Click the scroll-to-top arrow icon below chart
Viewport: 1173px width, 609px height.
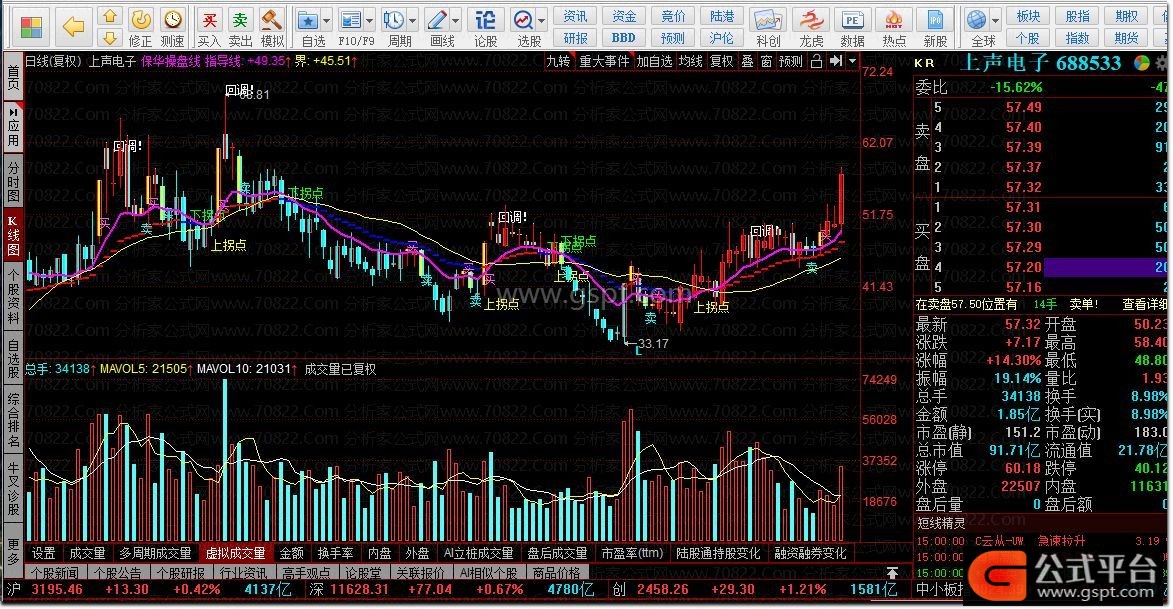coord(892,573)
